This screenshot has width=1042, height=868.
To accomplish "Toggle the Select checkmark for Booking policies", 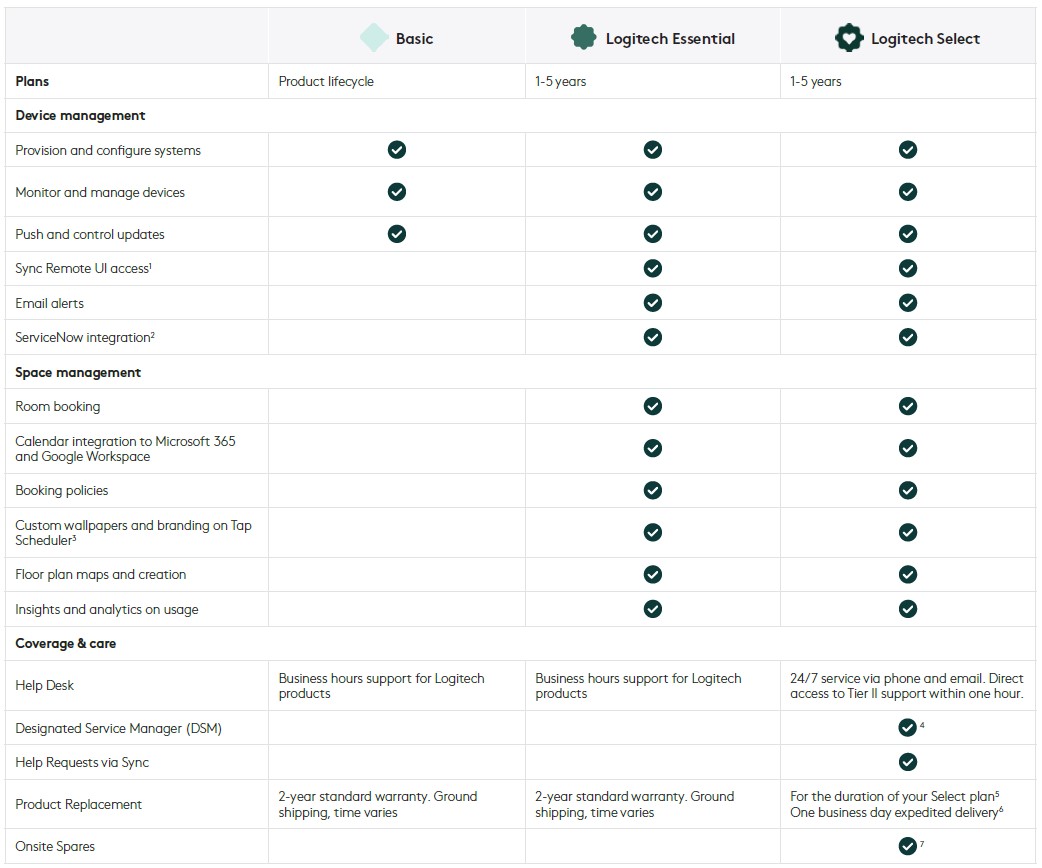I will click(x=908, y=490).
